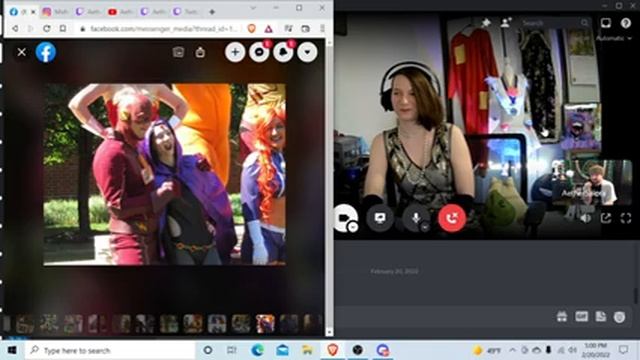Image resolution: width=640 pixels, height=360 pixels.
Task: Open the emoji picker in Discord
Action: 620,317
